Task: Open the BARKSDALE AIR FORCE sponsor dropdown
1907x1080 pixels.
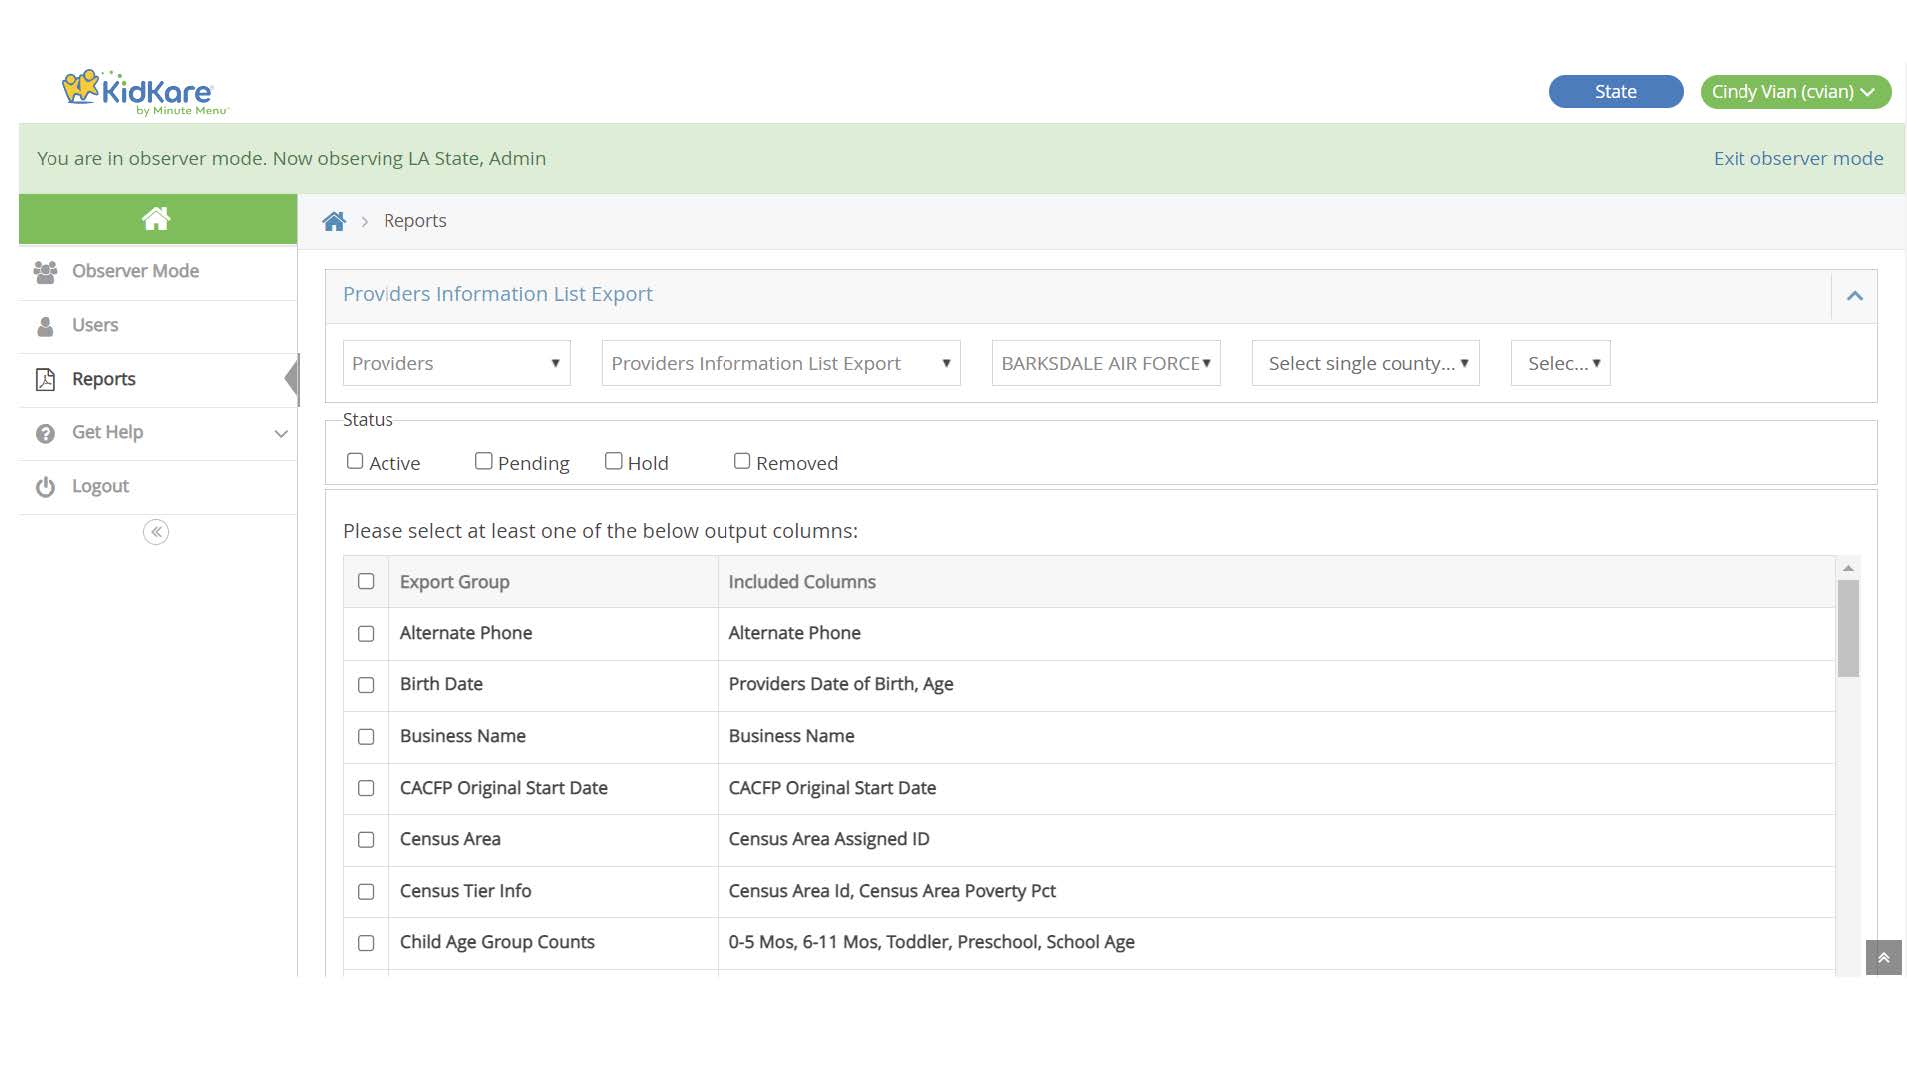Action: click(1106, 363)
